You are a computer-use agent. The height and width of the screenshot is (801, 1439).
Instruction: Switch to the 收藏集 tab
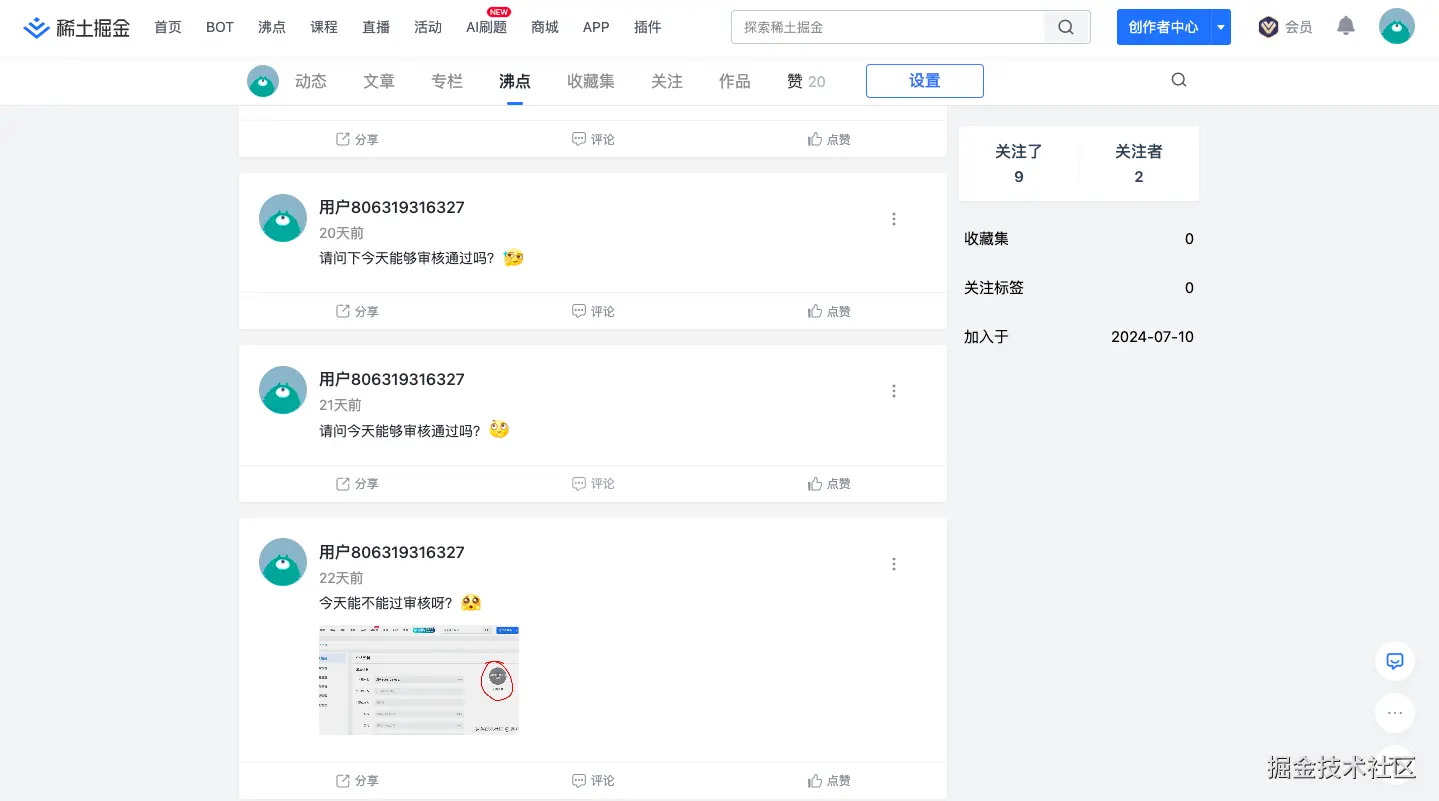pyautogui.click(x=590, y=81)
